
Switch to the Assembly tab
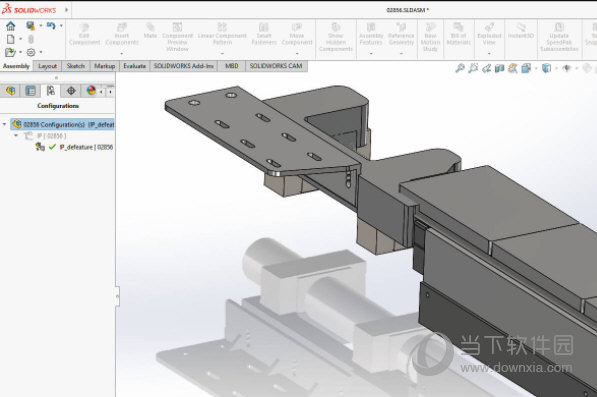pos(16,66)
